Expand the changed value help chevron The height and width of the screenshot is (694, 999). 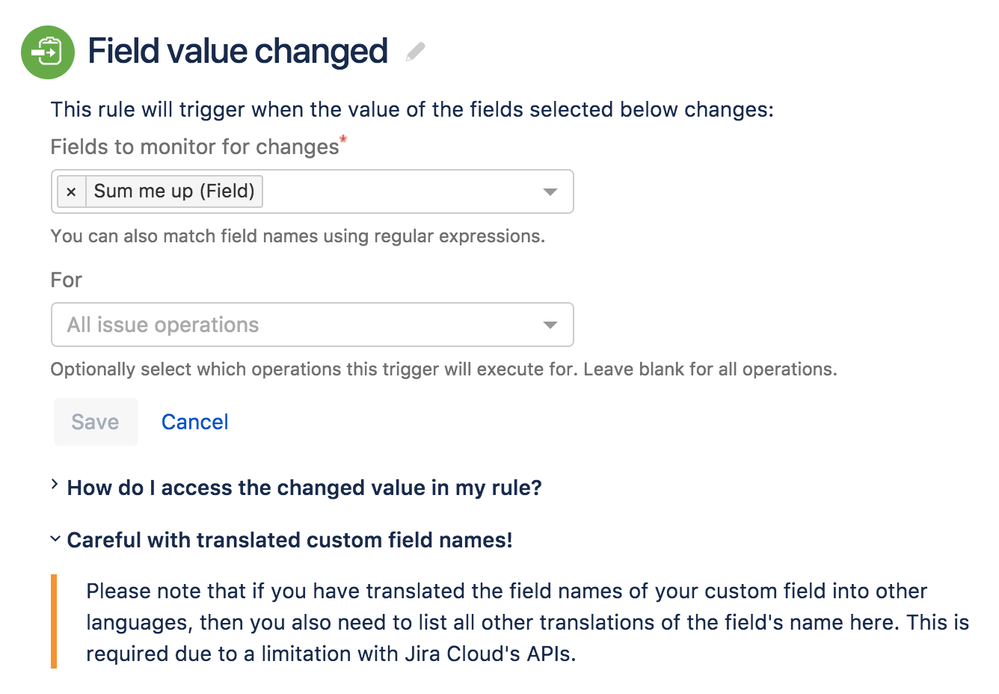coord(55,486)
